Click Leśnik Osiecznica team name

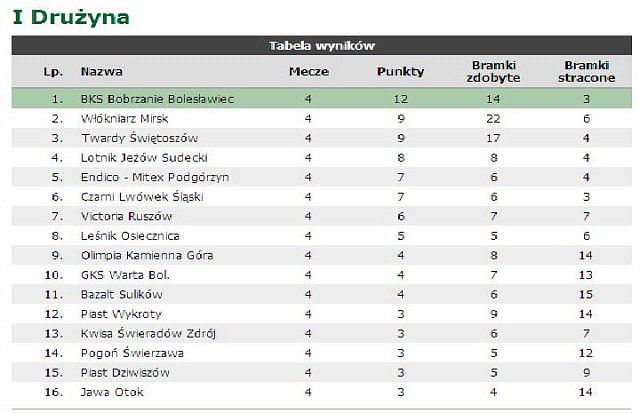tap(130, 236)
